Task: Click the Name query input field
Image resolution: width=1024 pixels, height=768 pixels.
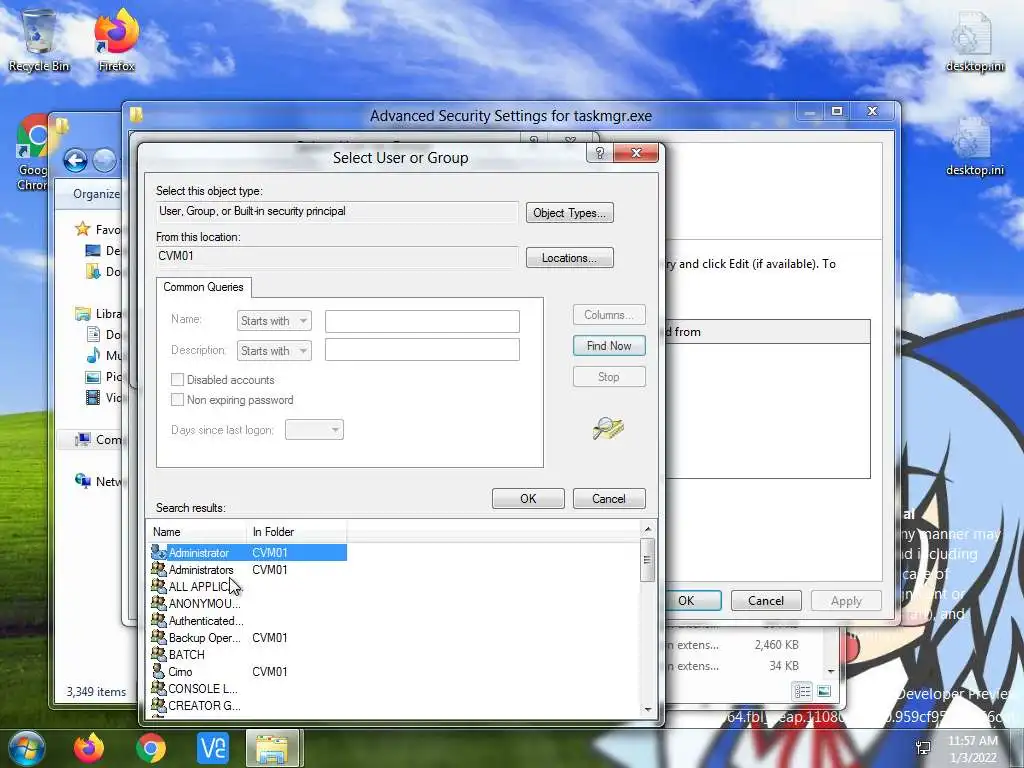Action: 423,321
